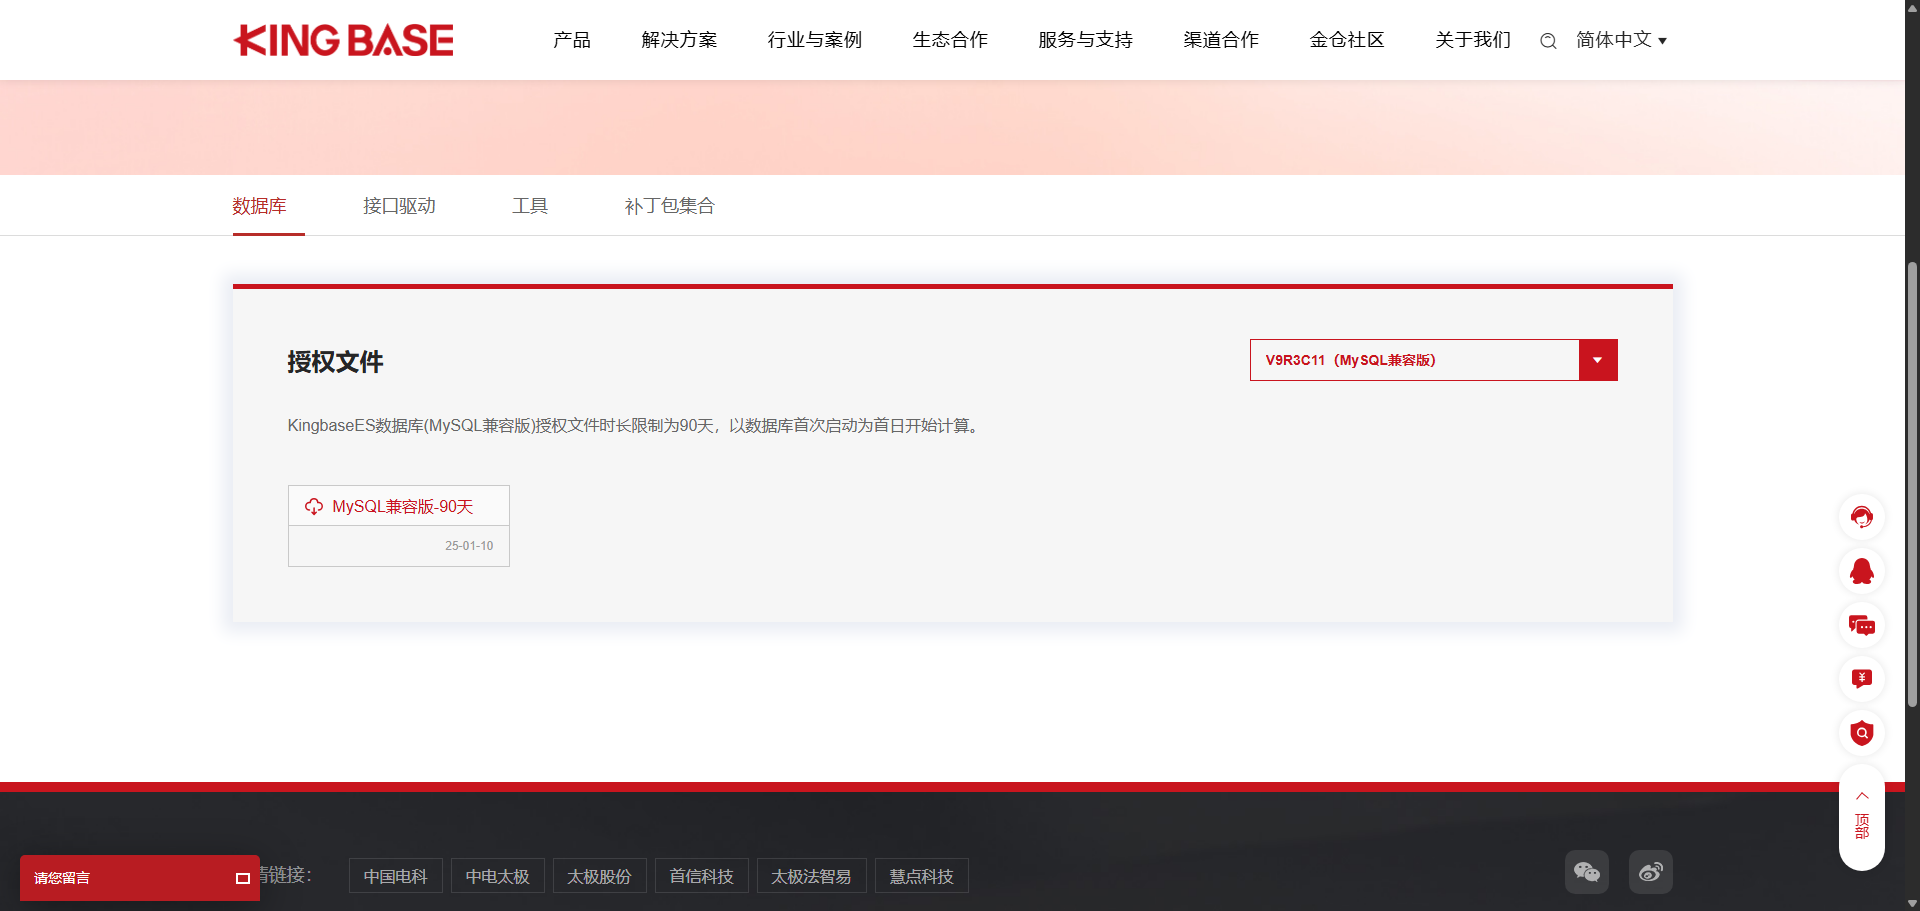Open the 首信科技 friend link

702,876
